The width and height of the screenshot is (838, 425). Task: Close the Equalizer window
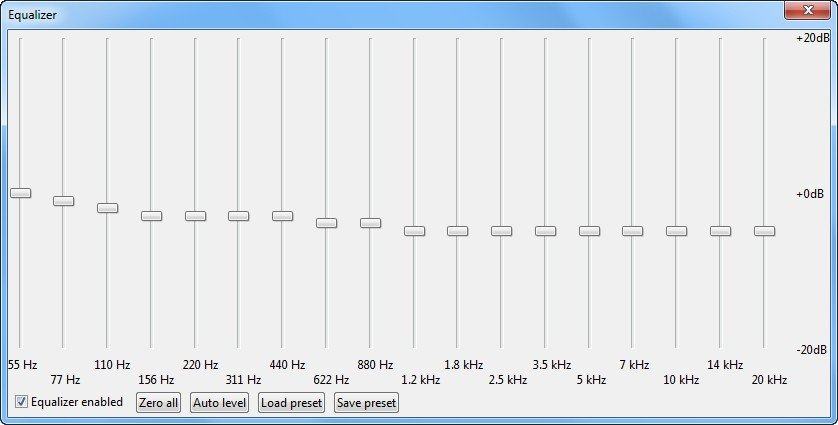pos(807,10)
